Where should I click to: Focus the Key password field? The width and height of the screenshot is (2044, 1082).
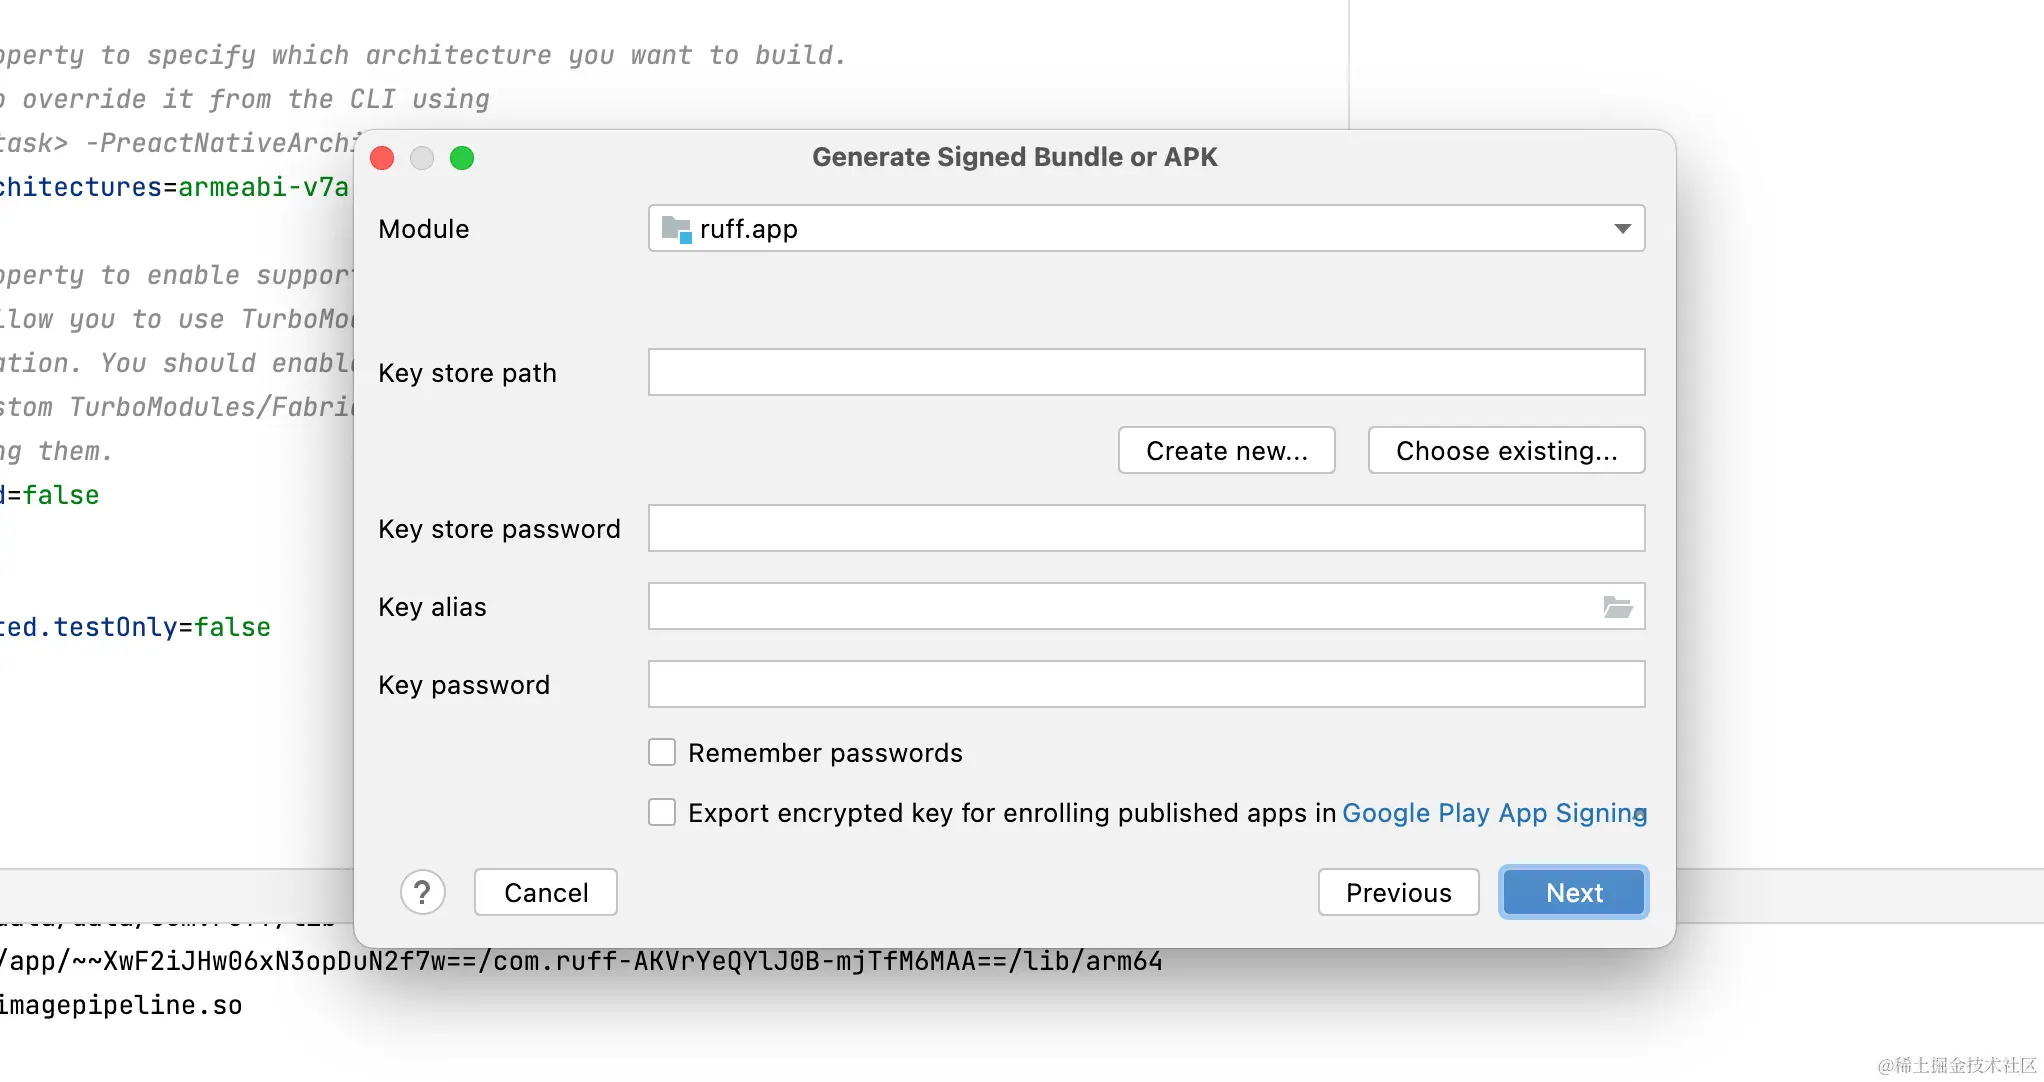point(1146,684)
